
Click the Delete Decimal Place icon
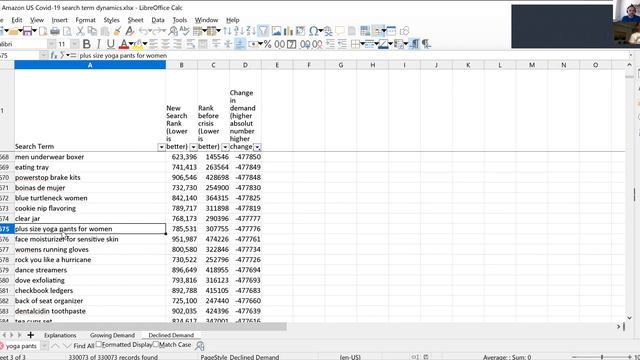pos(317,44)
